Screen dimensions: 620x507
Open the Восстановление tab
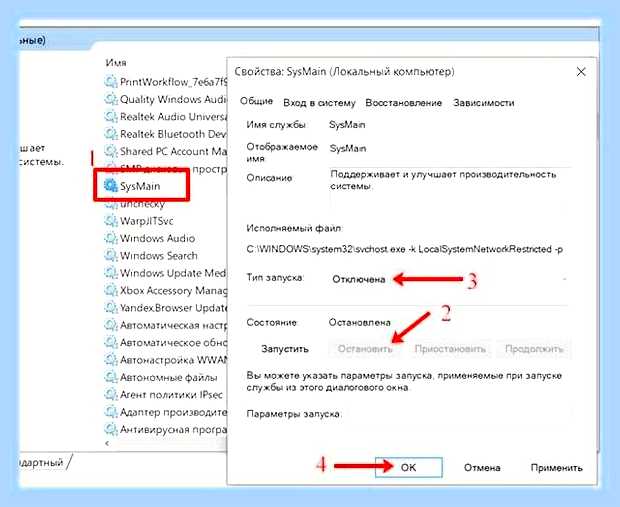[x=403, y=103]
